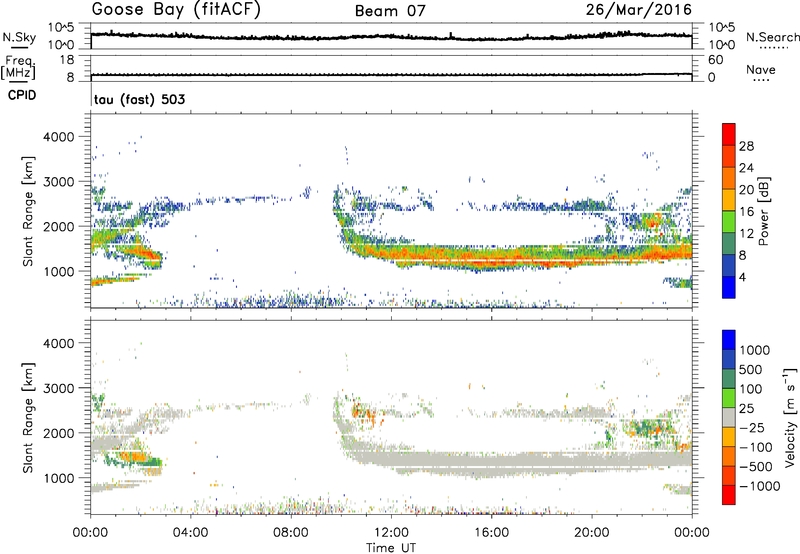Select the '18' frequency axis tick label
This screenshot has height=554, width=800.
67,60
